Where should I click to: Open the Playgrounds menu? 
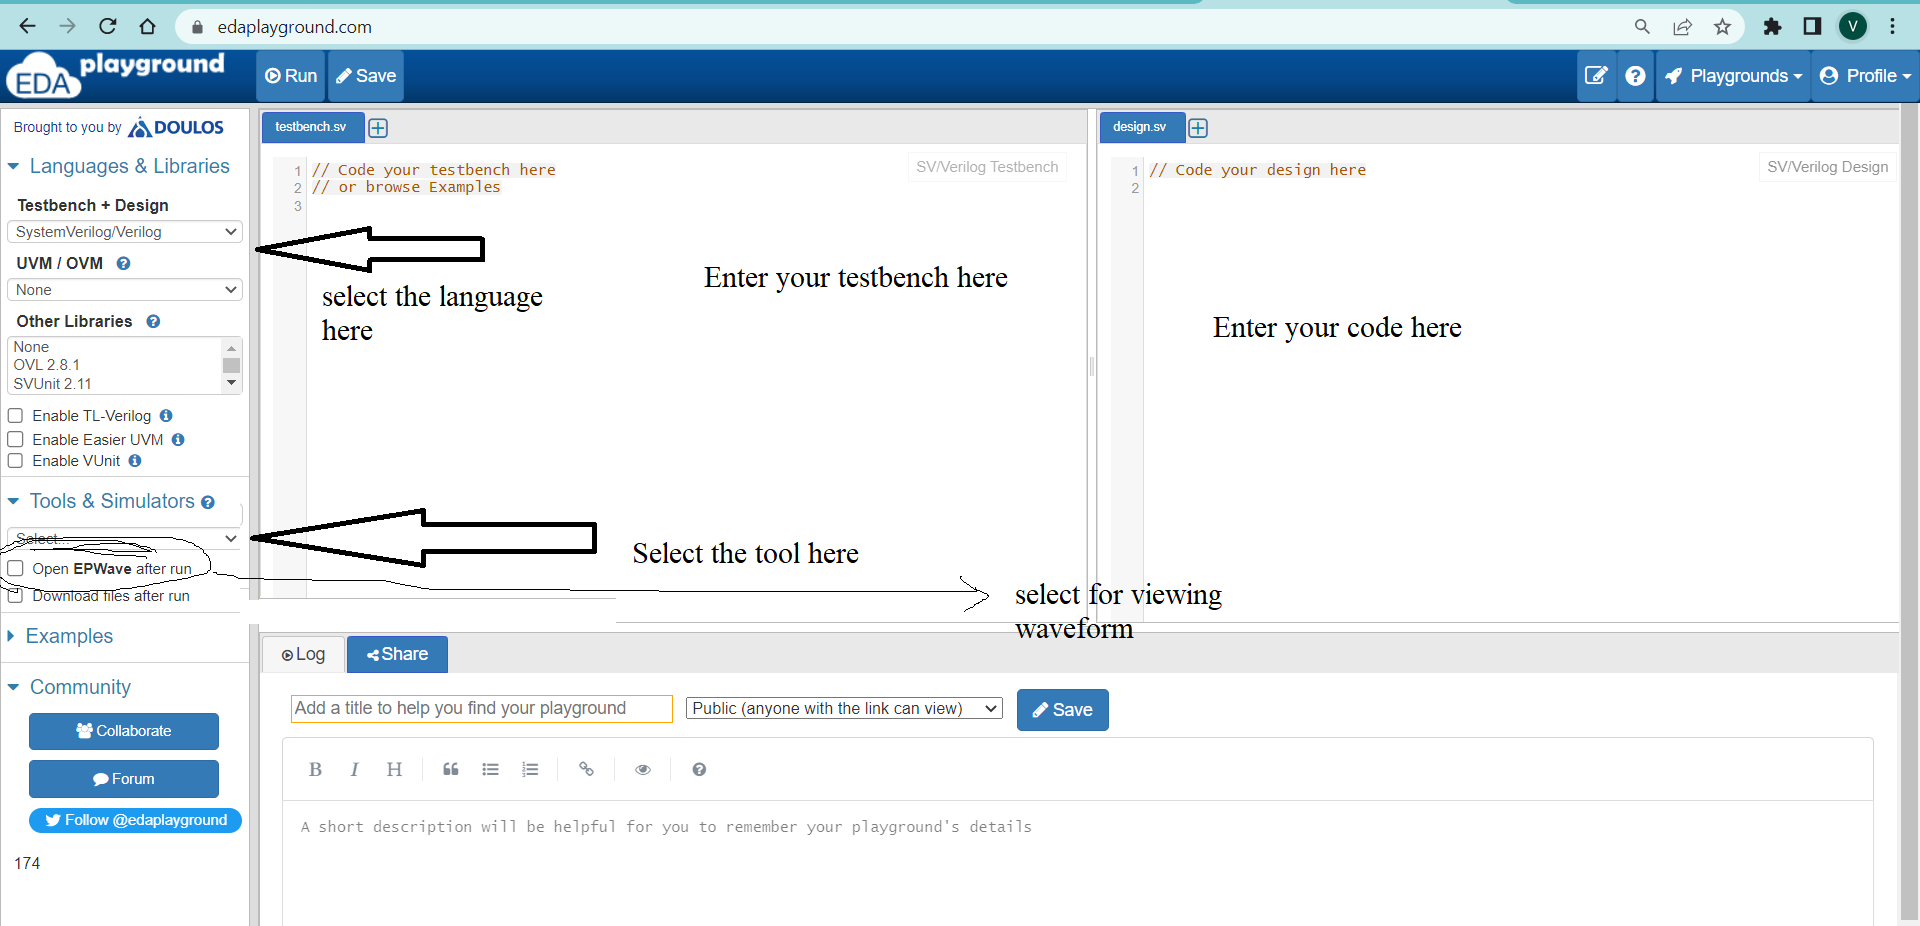click(x=1733, y=76)
